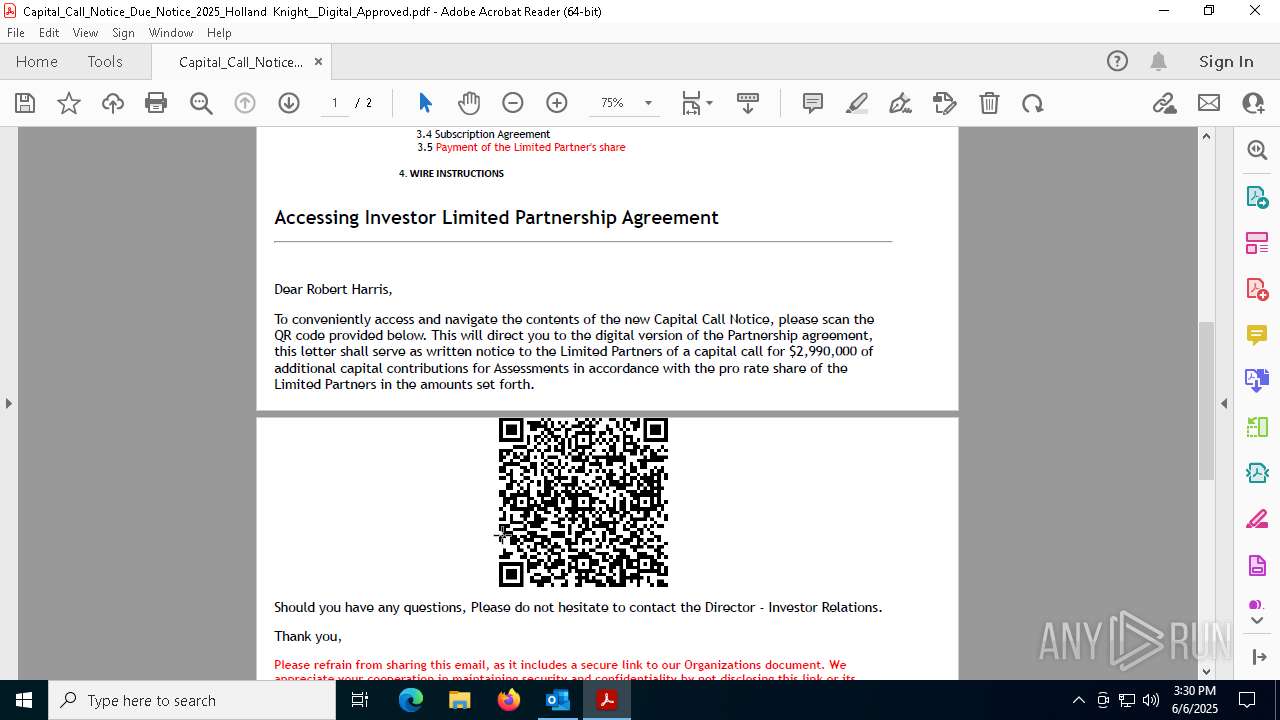Open Fill & Sign tool in right panel
The width and height of the screenshot is (1280, 720).
[x=1257, y=519]
